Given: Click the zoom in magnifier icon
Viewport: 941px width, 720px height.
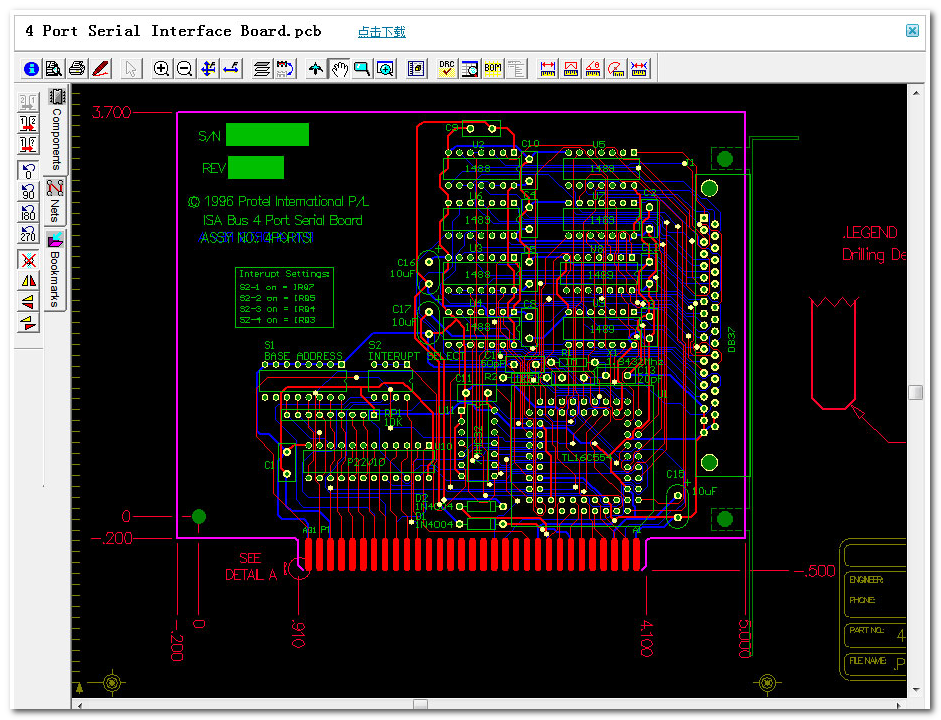Looking at the screenshot, I should pyautogui.click(x=161, y=69).
